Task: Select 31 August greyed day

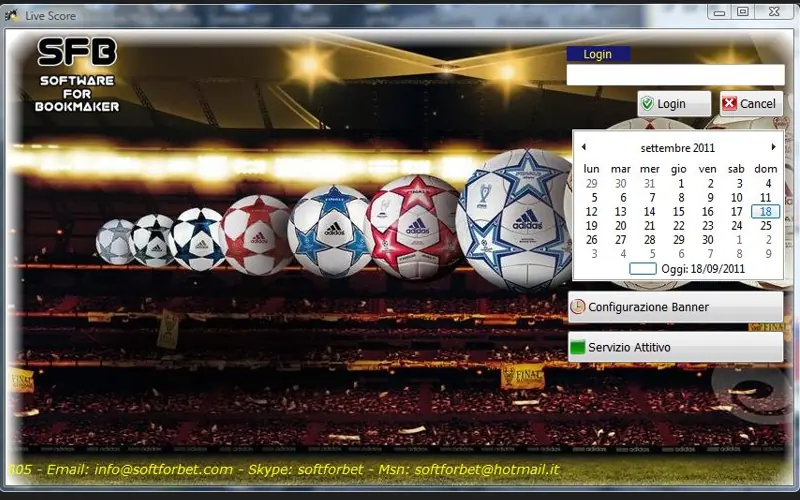Action: 649,184
